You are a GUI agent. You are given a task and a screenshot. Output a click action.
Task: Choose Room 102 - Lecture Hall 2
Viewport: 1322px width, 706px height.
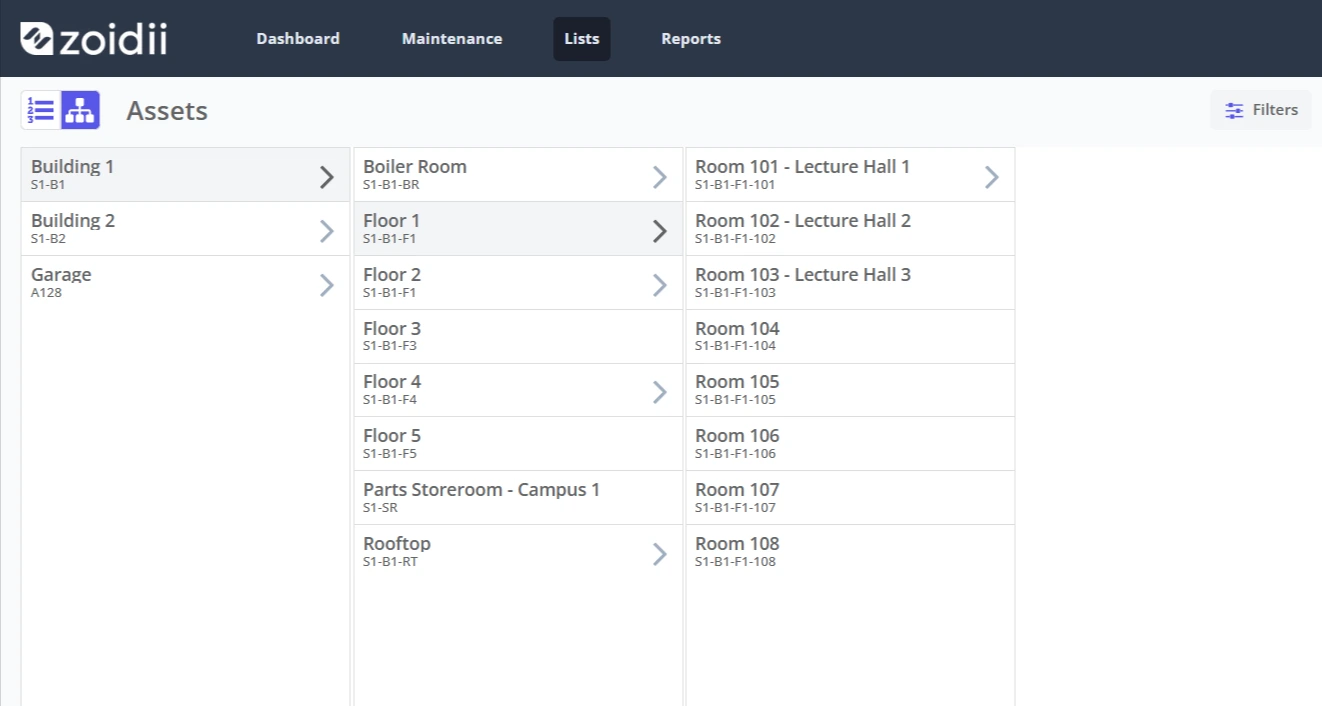click(x=850, y=229)
